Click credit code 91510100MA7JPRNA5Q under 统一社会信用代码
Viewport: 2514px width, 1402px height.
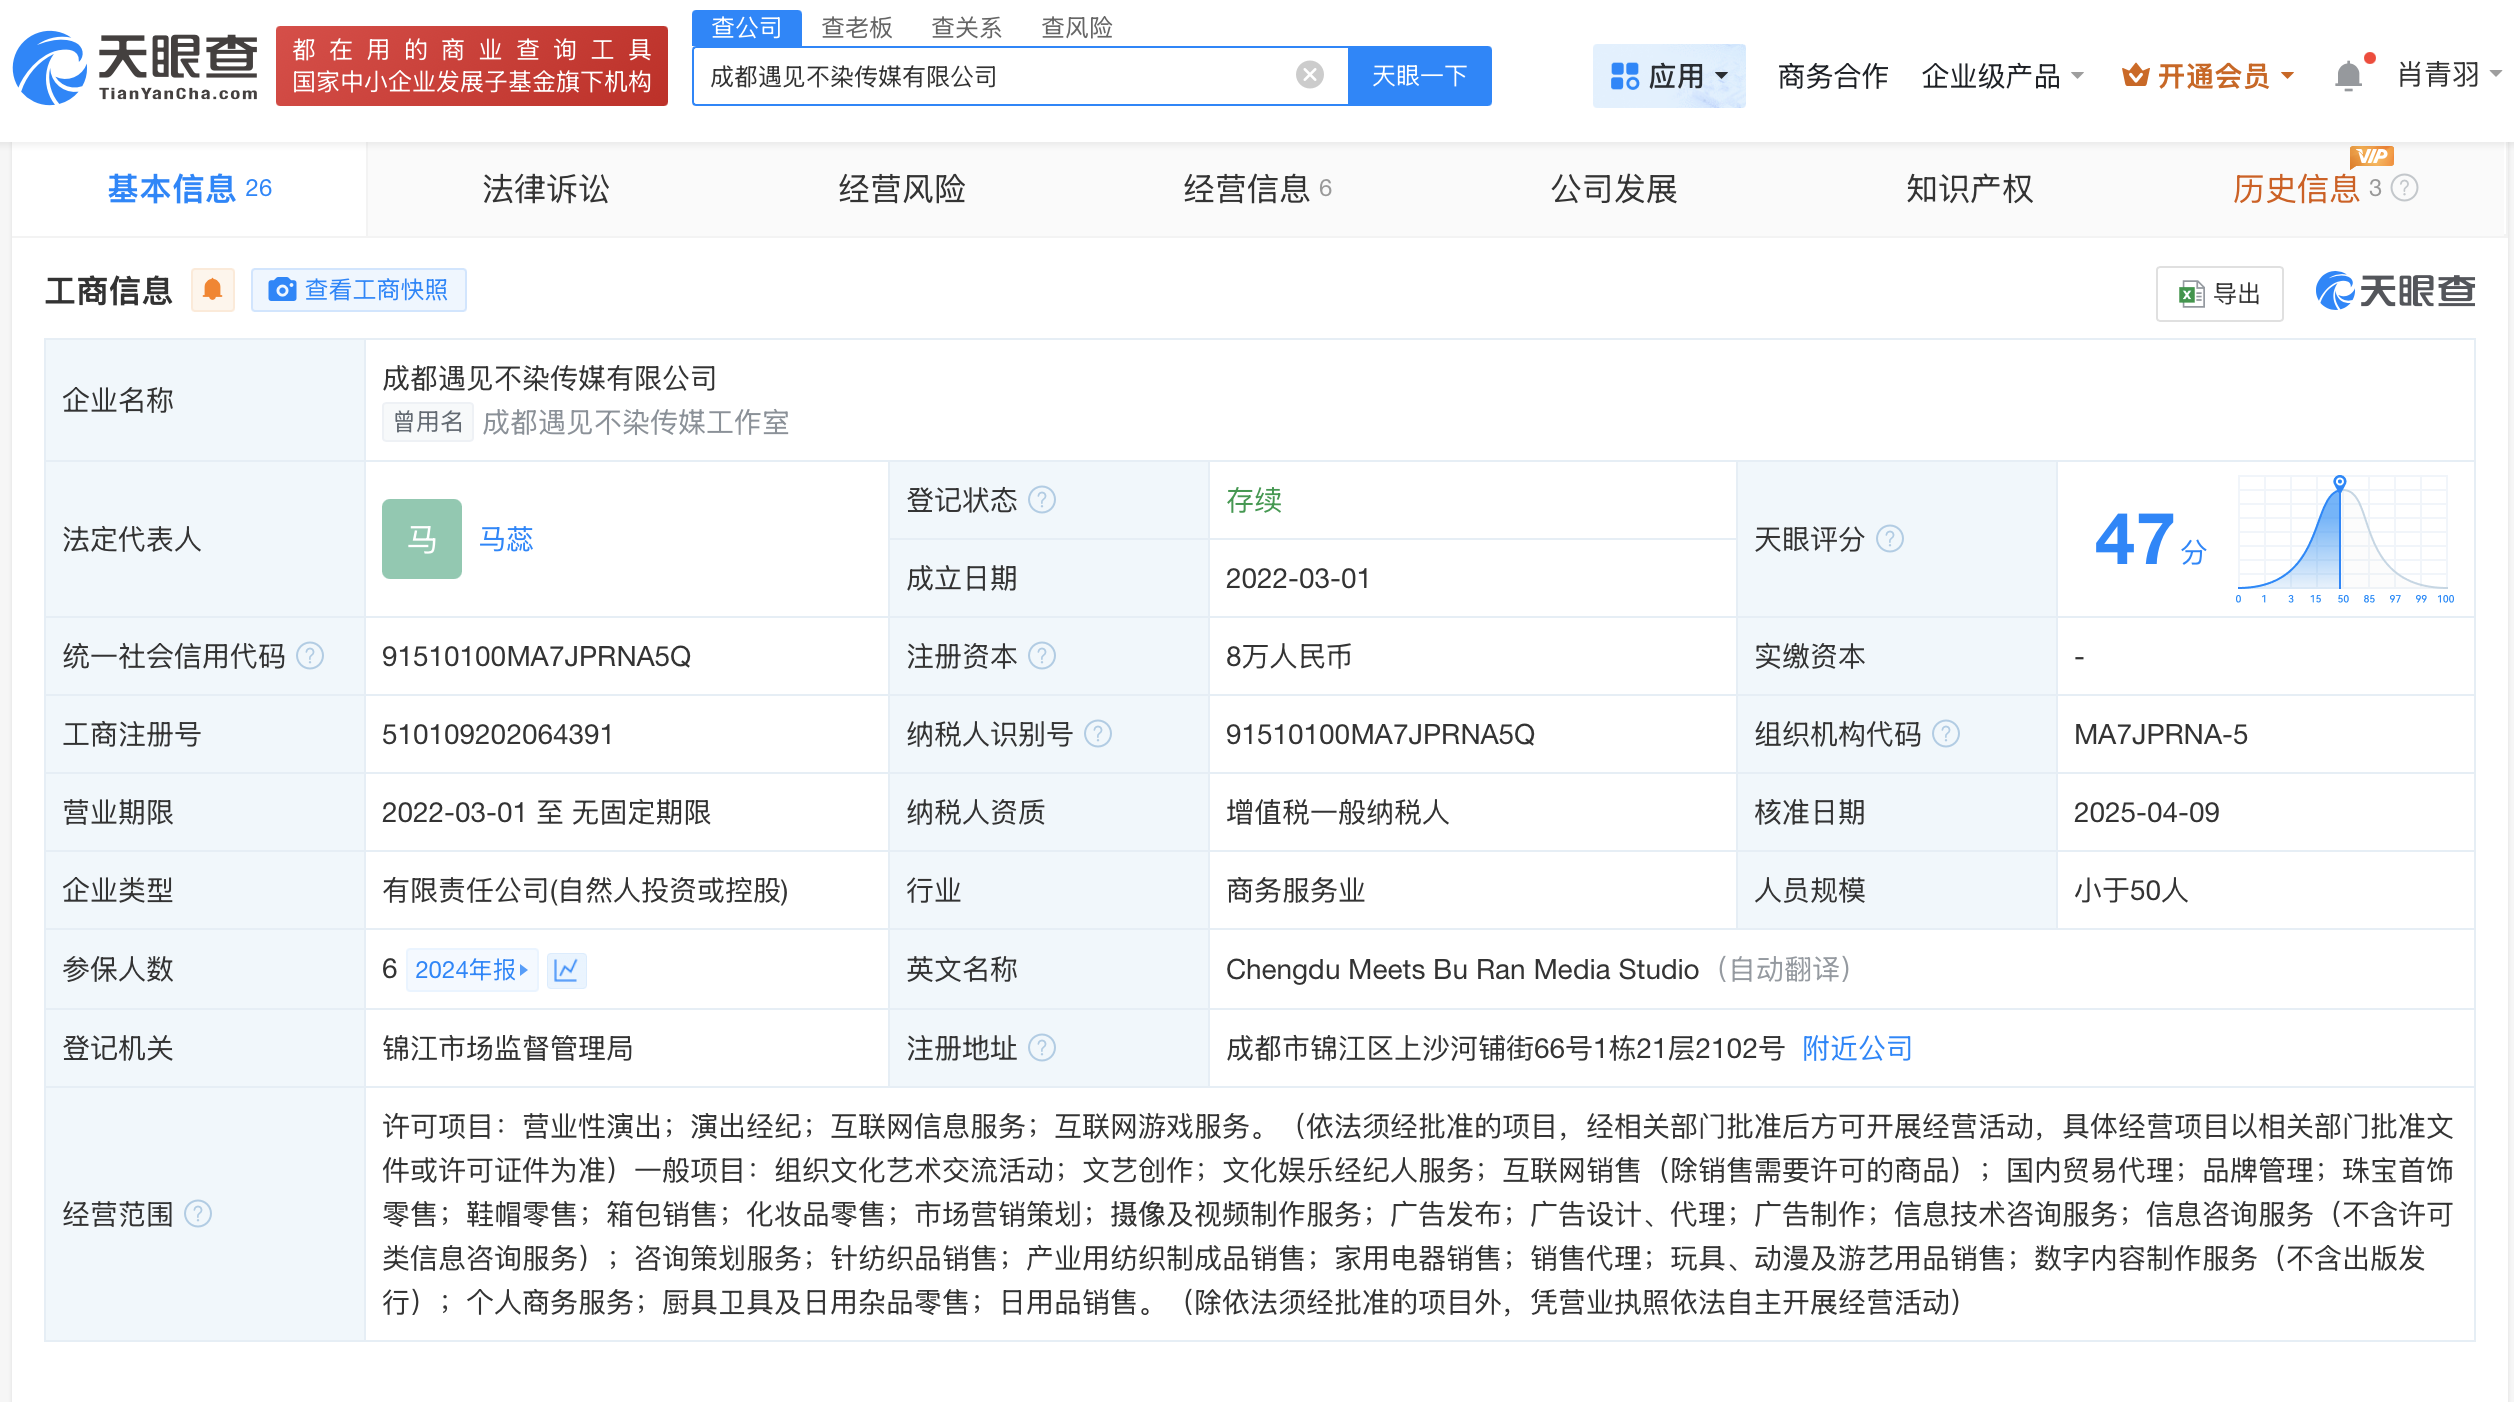pyautogui.click(x=536, y=656)
